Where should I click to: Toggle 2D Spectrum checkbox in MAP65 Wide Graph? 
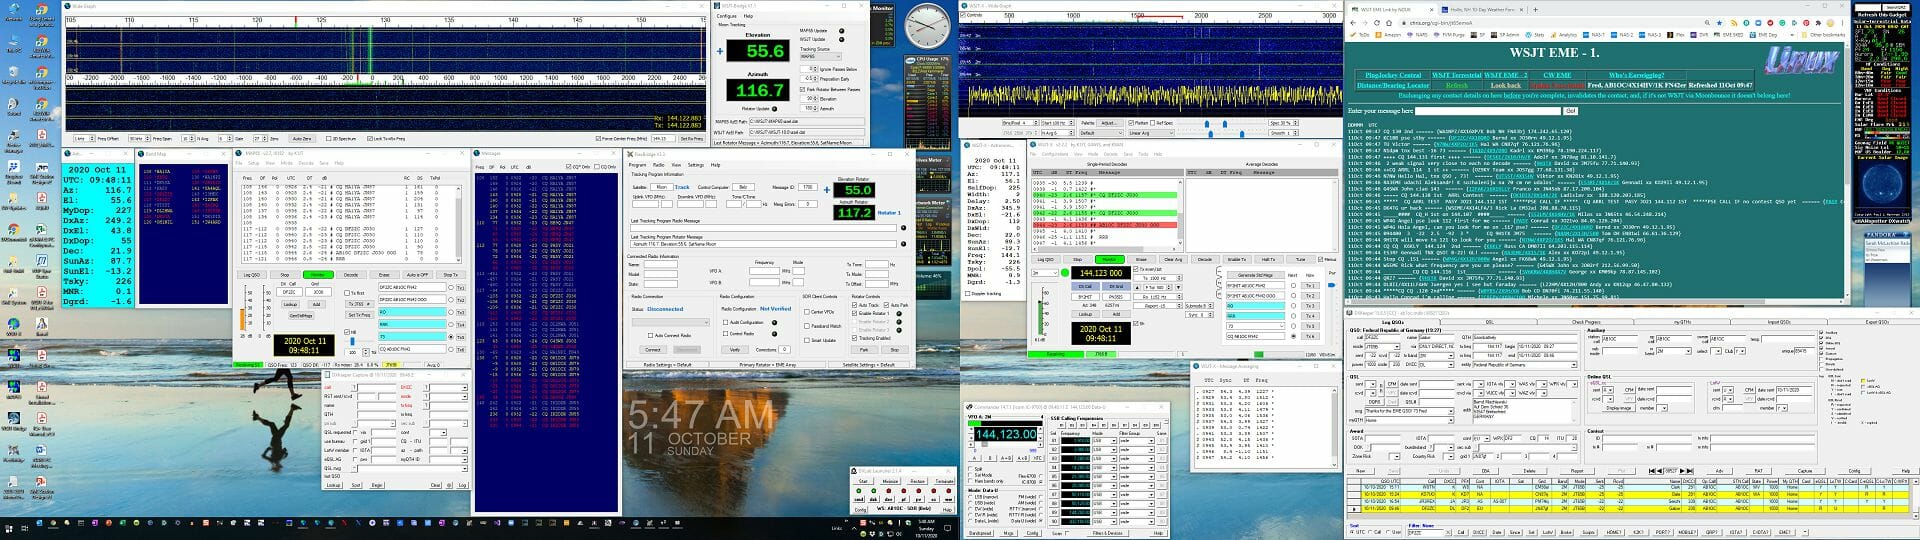pos(328,139)
